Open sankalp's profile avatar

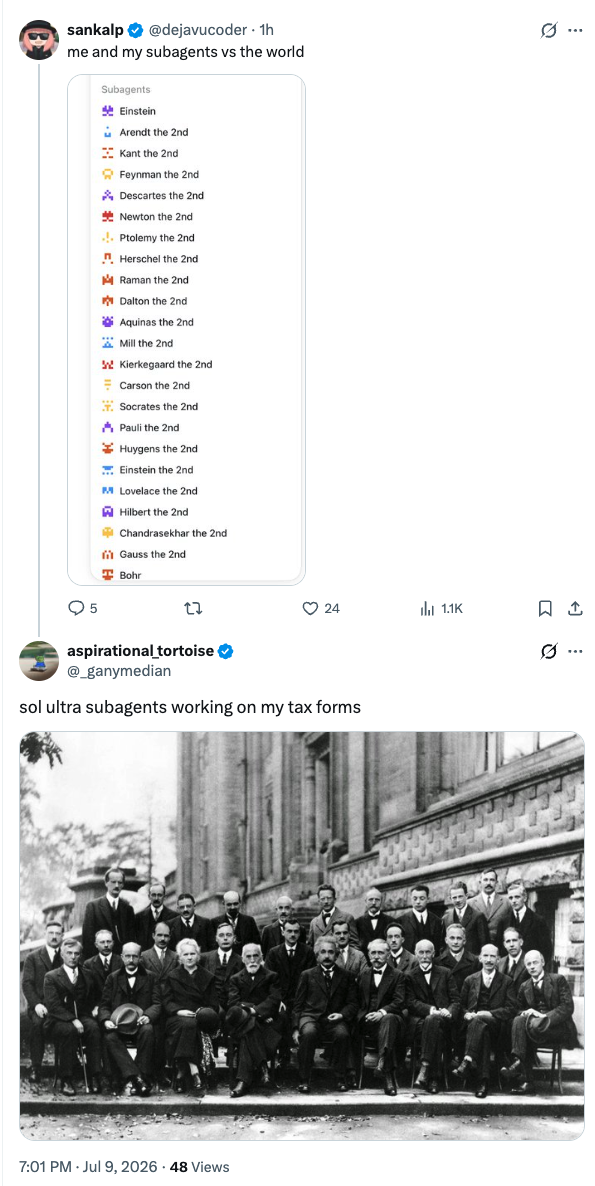tap(39, 39)
